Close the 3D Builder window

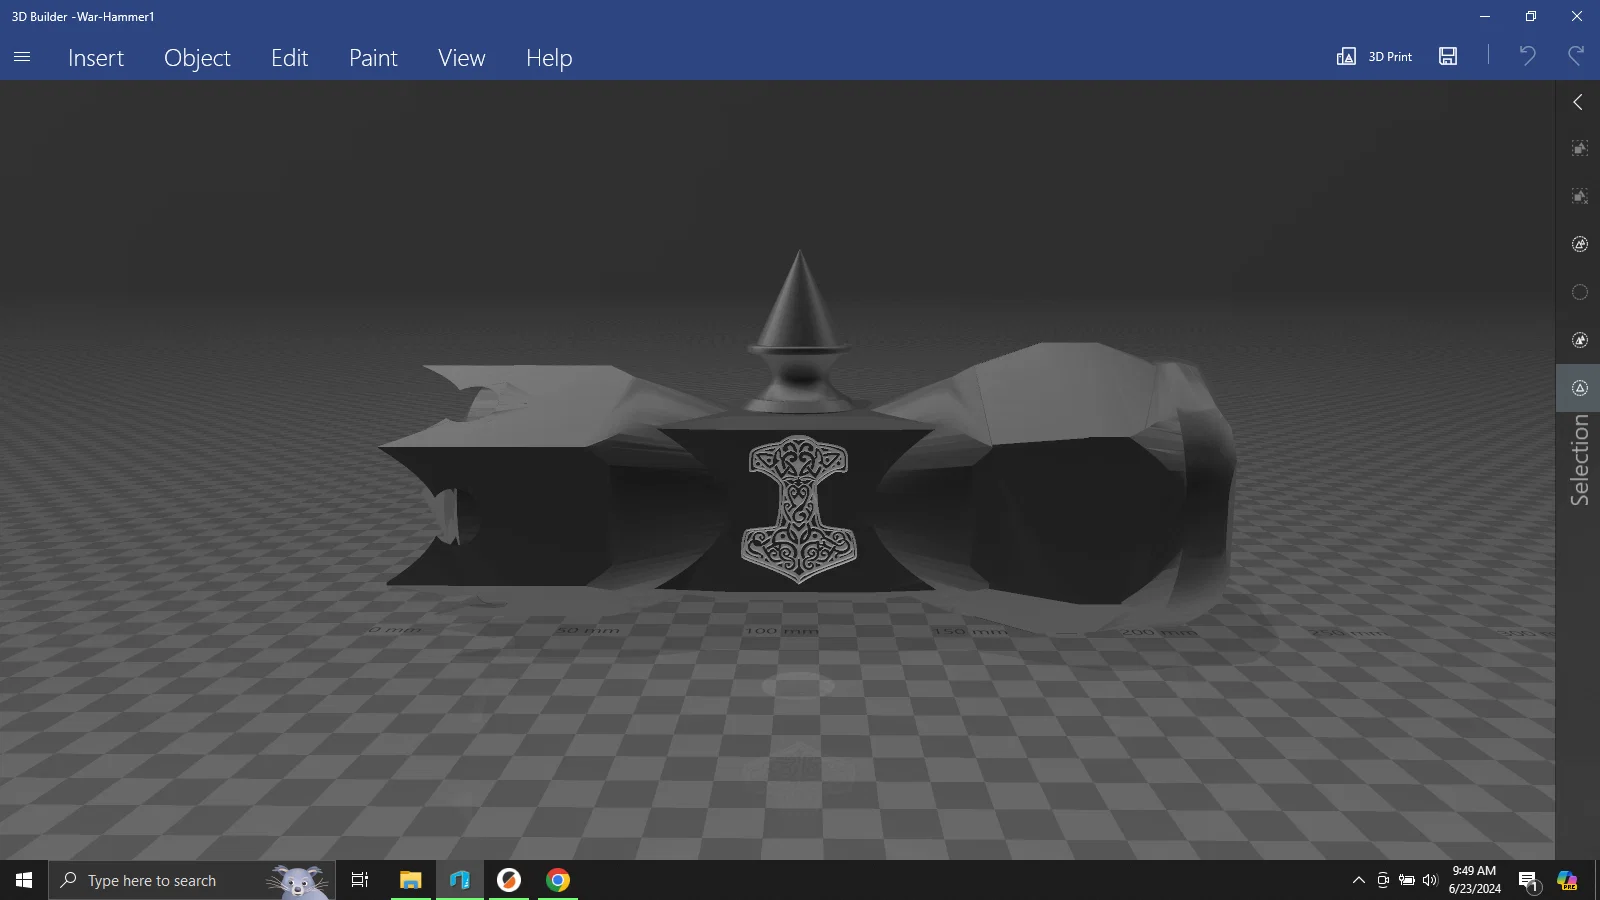[1577, 16]
